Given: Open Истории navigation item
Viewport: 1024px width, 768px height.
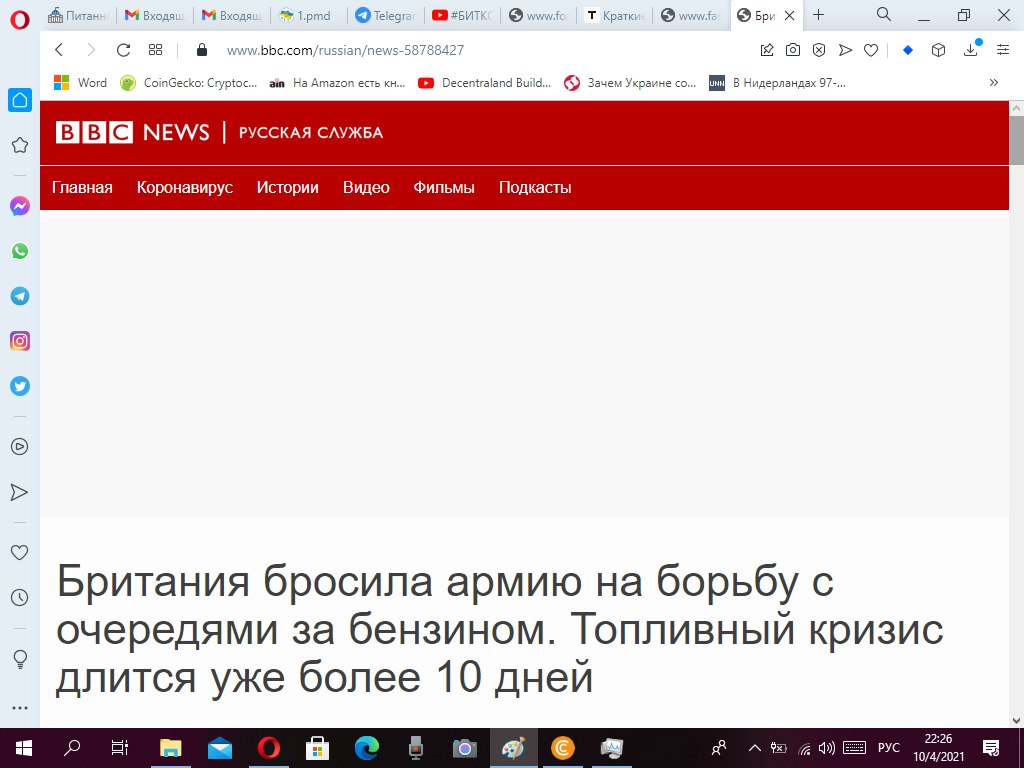Looking at the screenshot, I should pos(287,187).
